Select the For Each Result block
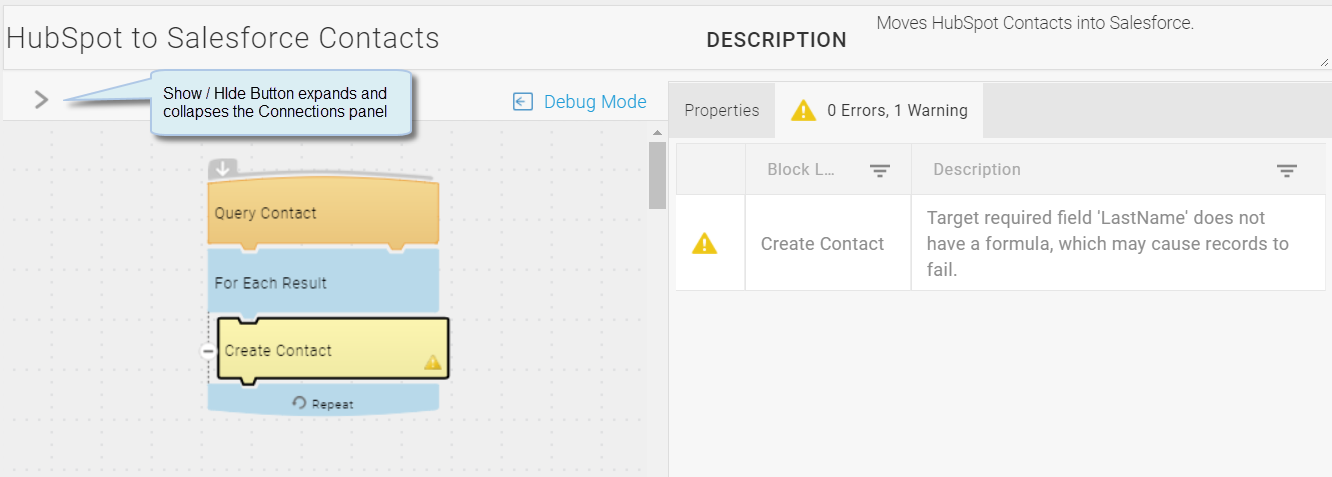1332x477 pixels. (x=323, y=282)
